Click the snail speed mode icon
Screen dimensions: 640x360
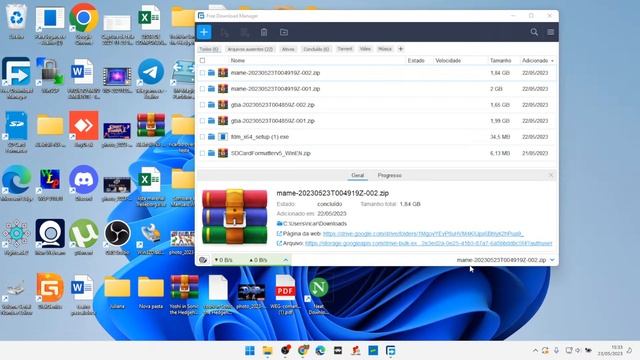point(203,260)
